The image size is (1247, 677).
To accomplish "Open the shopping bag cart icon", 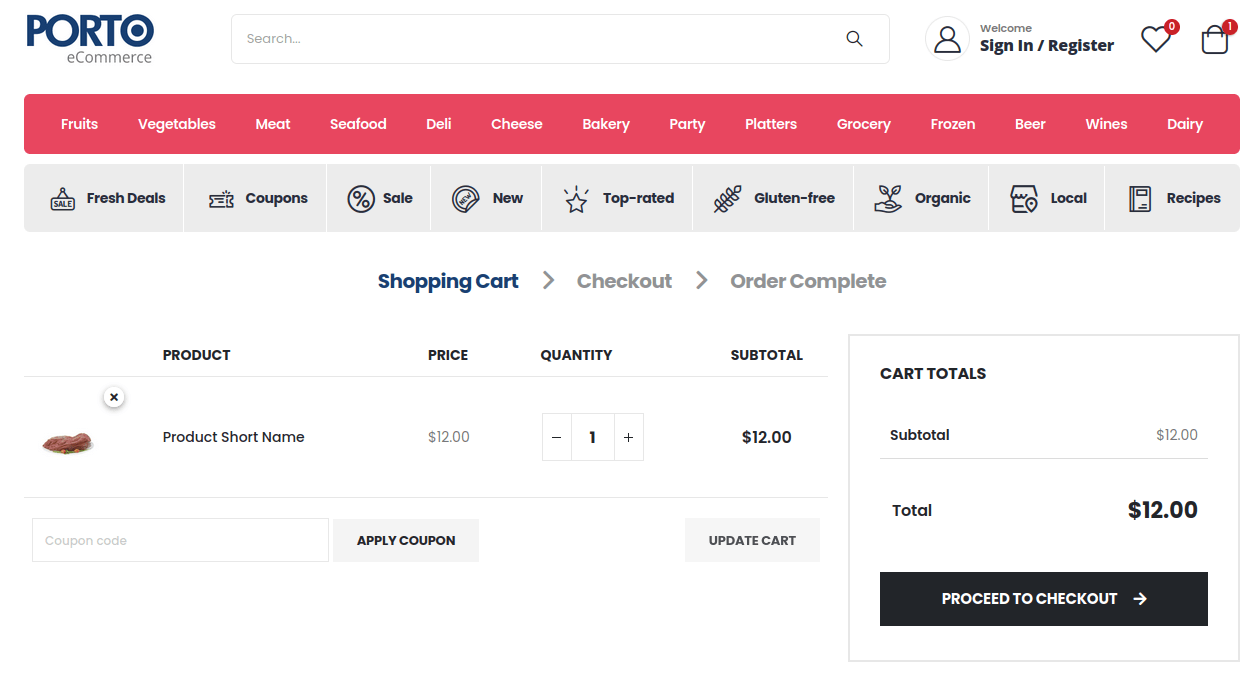I will (1214, 40).
